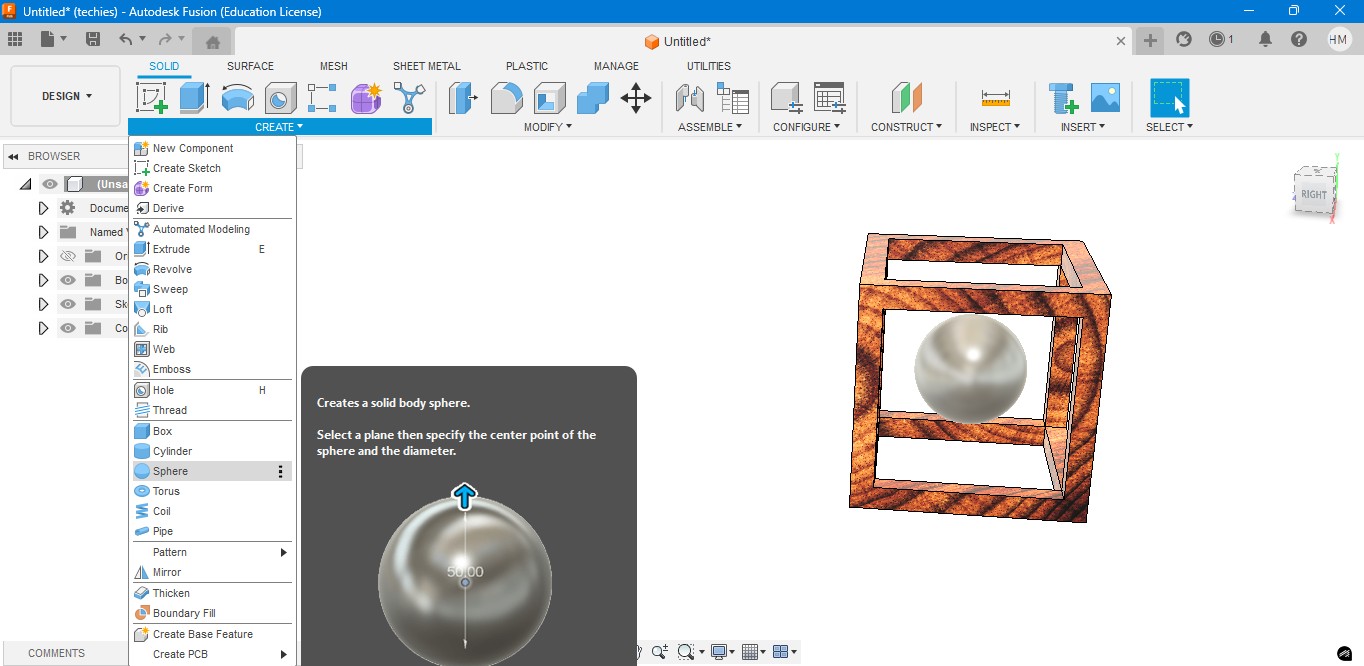Open the Modify dropdown menu

click(x=548, y=127)
